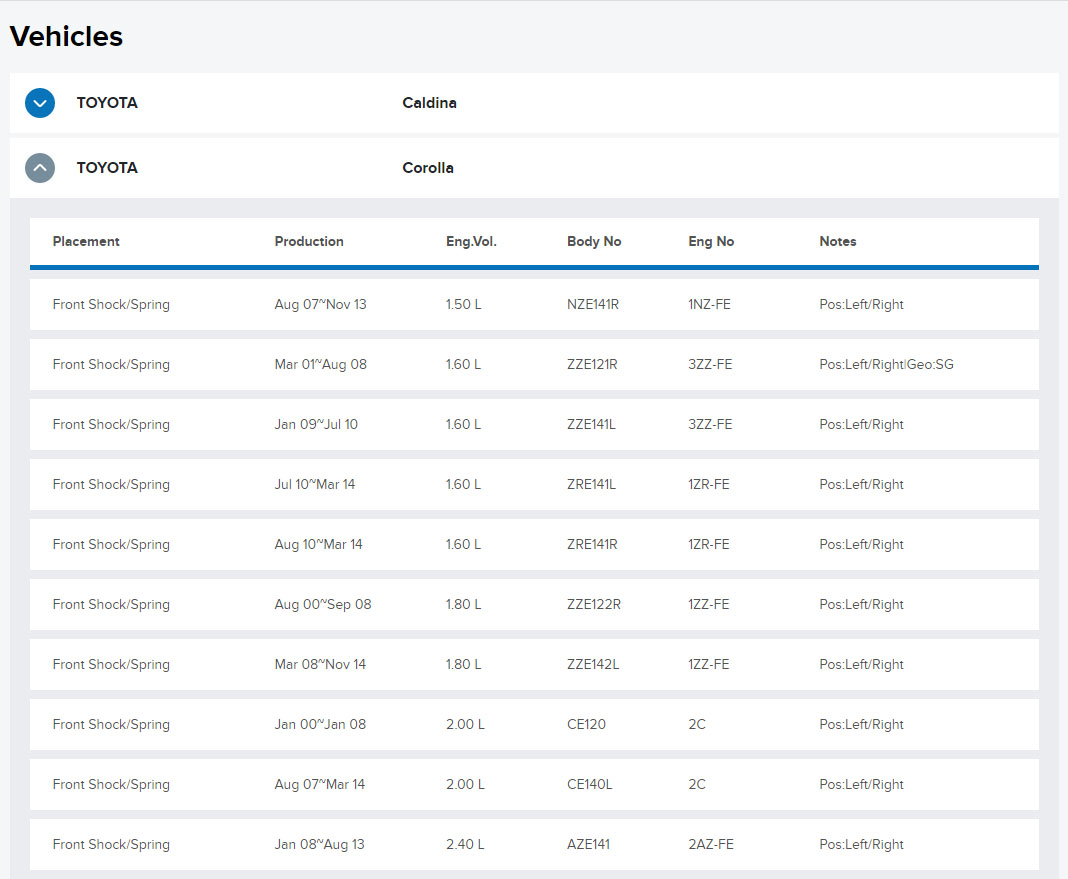Click production date Jan 09~Jul 10
Screen dimensions: 1068x879
[x=316, y=424]
